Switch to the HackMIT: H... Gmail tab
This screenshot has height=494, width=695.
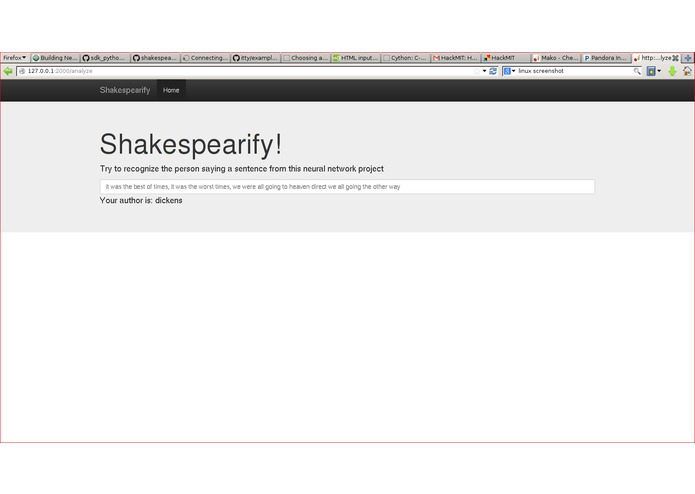(456, 58)
